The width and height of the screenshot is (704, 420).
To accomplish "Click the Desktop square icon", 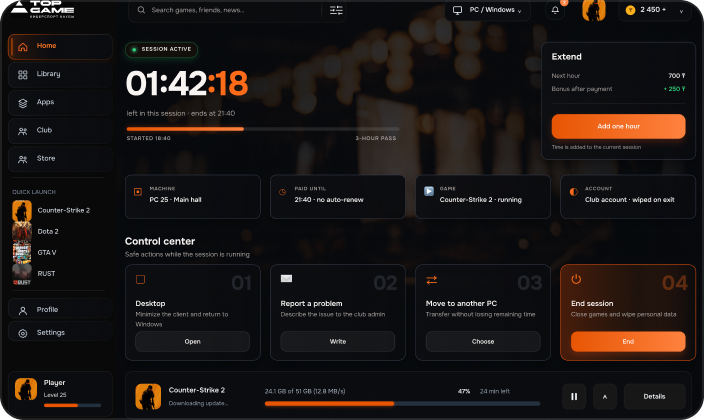I will [x=140, y=279].
